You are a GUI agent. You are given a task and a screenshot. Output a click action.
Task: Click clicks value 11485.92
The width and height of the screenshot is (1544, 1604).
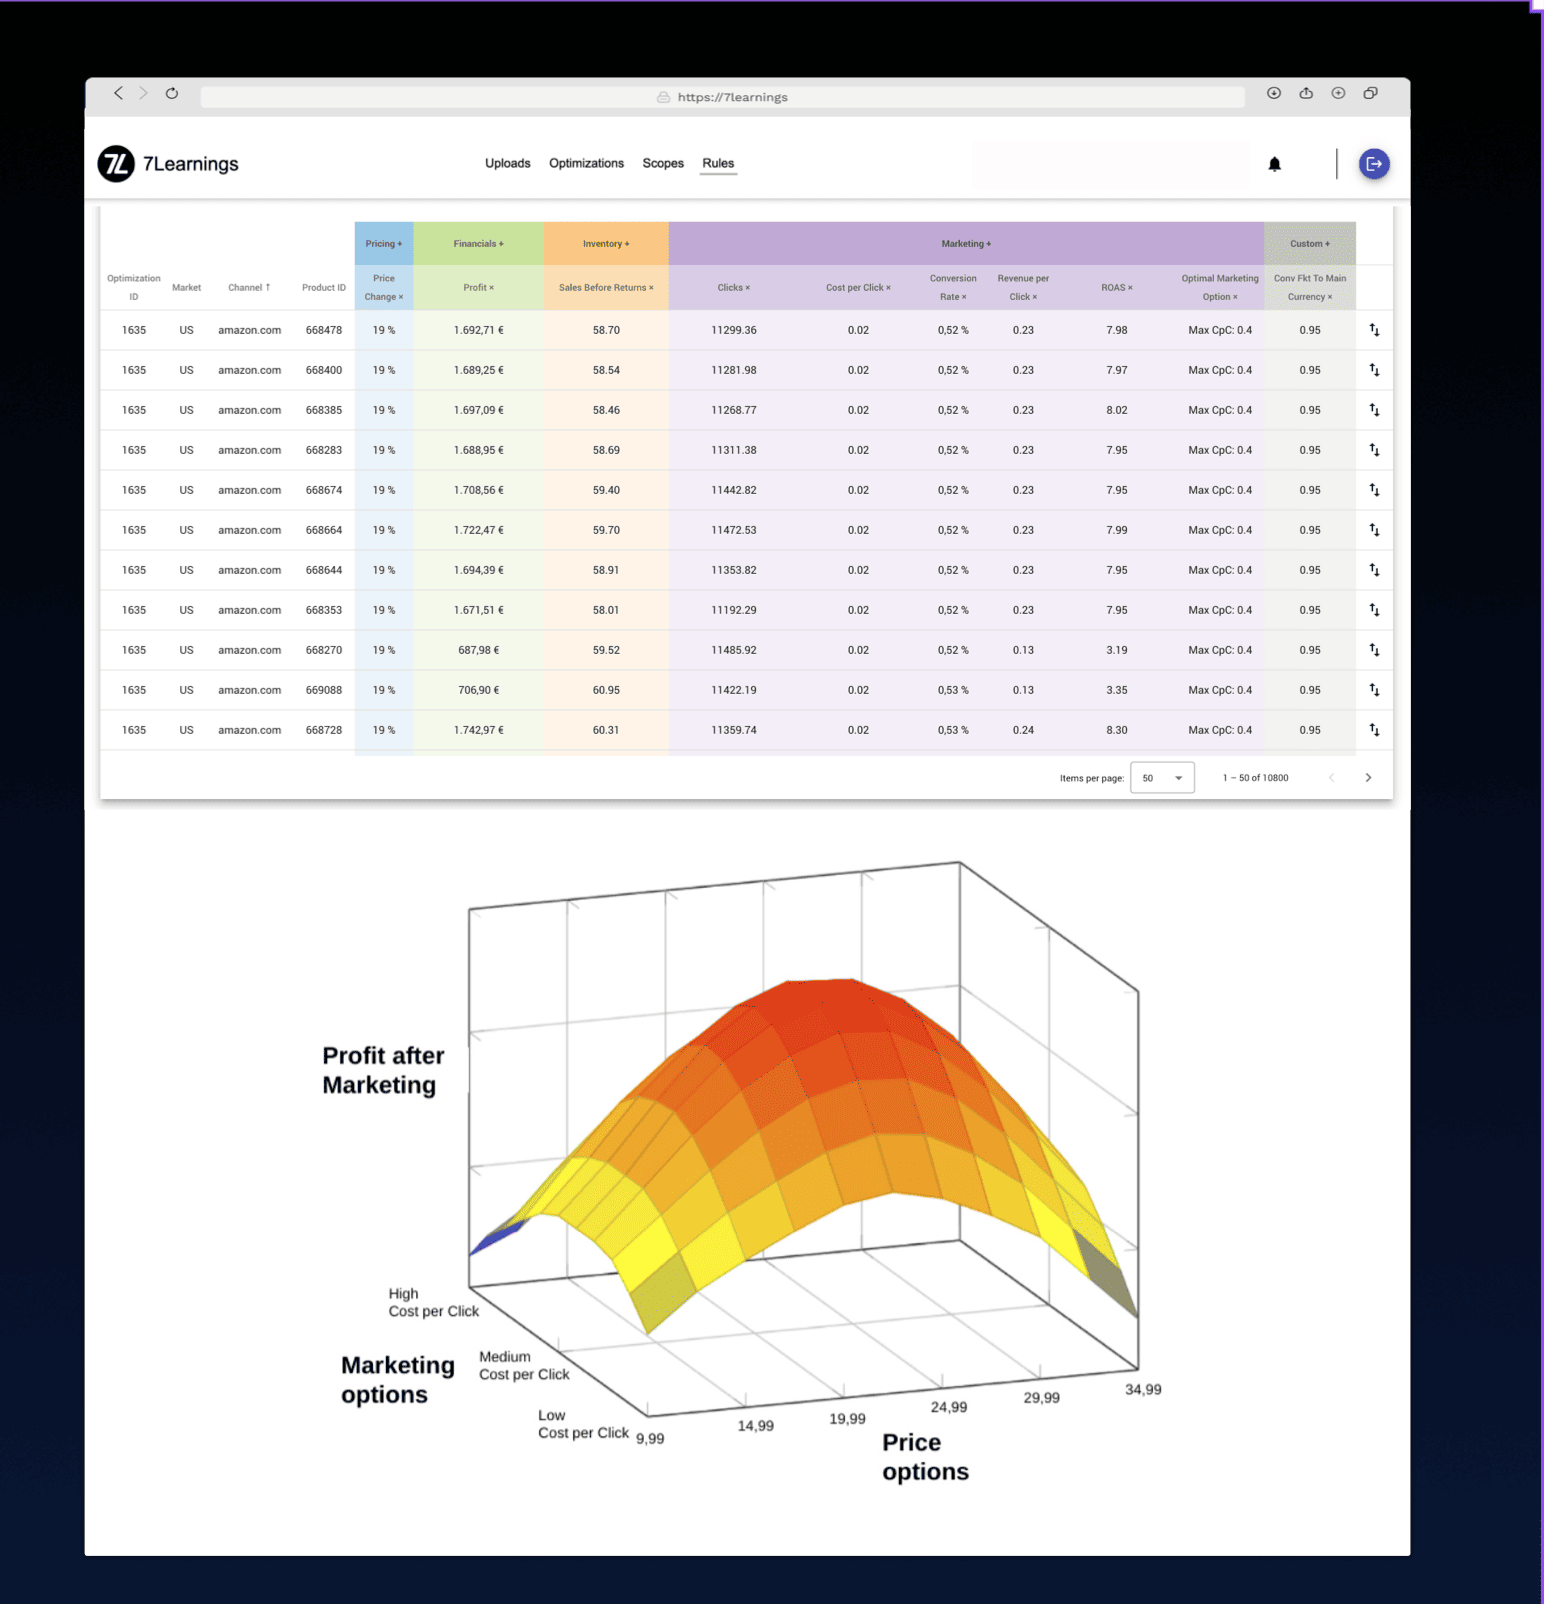coord(734,650)
